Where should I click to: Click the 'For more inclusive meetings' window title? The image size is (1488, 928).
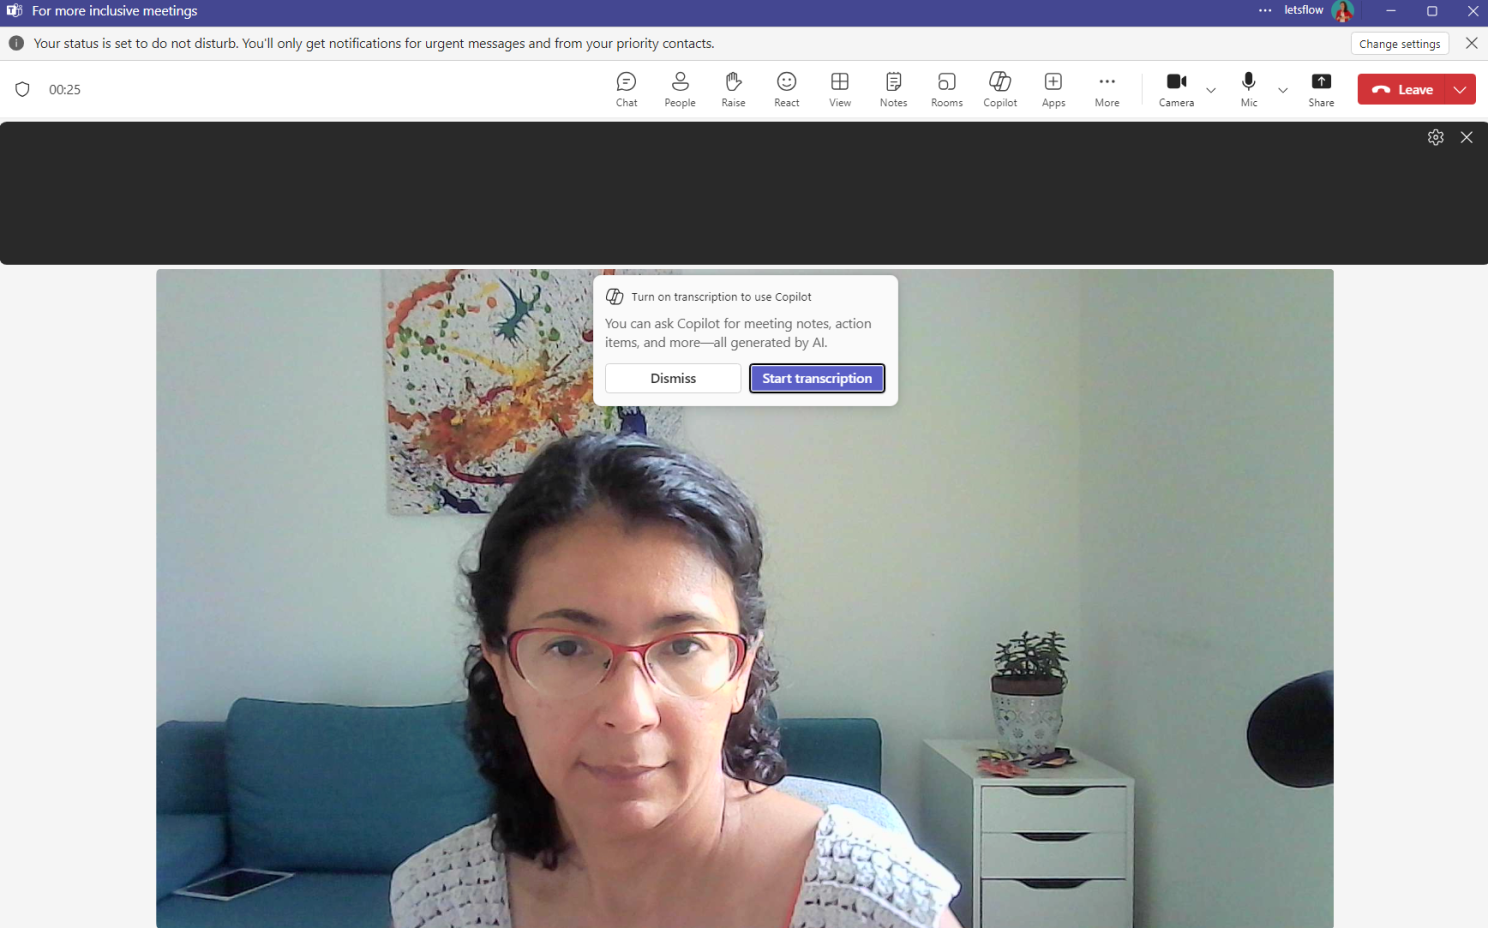click(x=115, y=11)
